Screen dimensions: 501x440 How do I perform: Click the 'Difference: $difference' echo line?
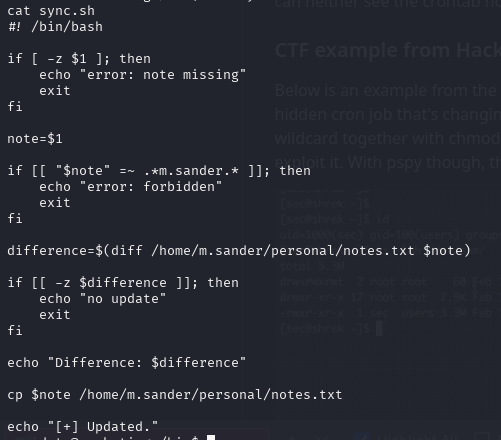coord(127,363)
